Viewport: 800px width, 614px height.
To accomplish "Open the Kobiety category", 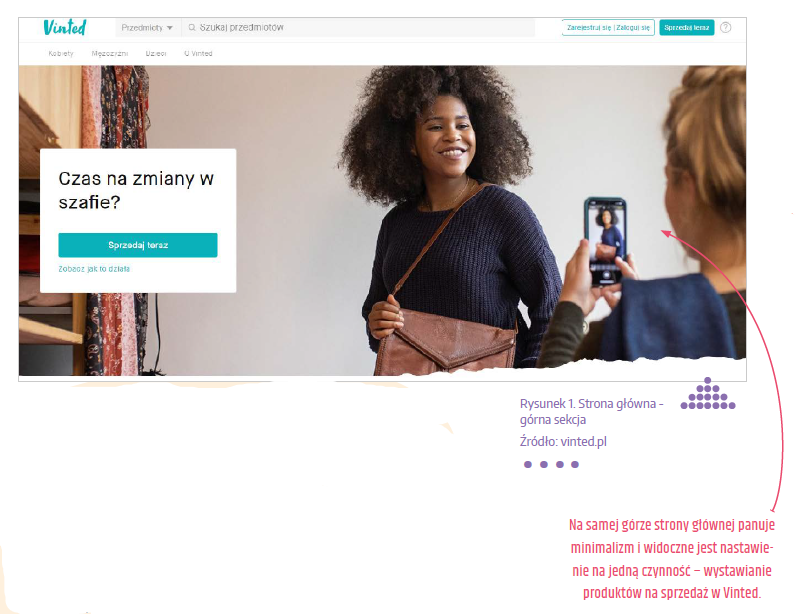I will (61, 53).
